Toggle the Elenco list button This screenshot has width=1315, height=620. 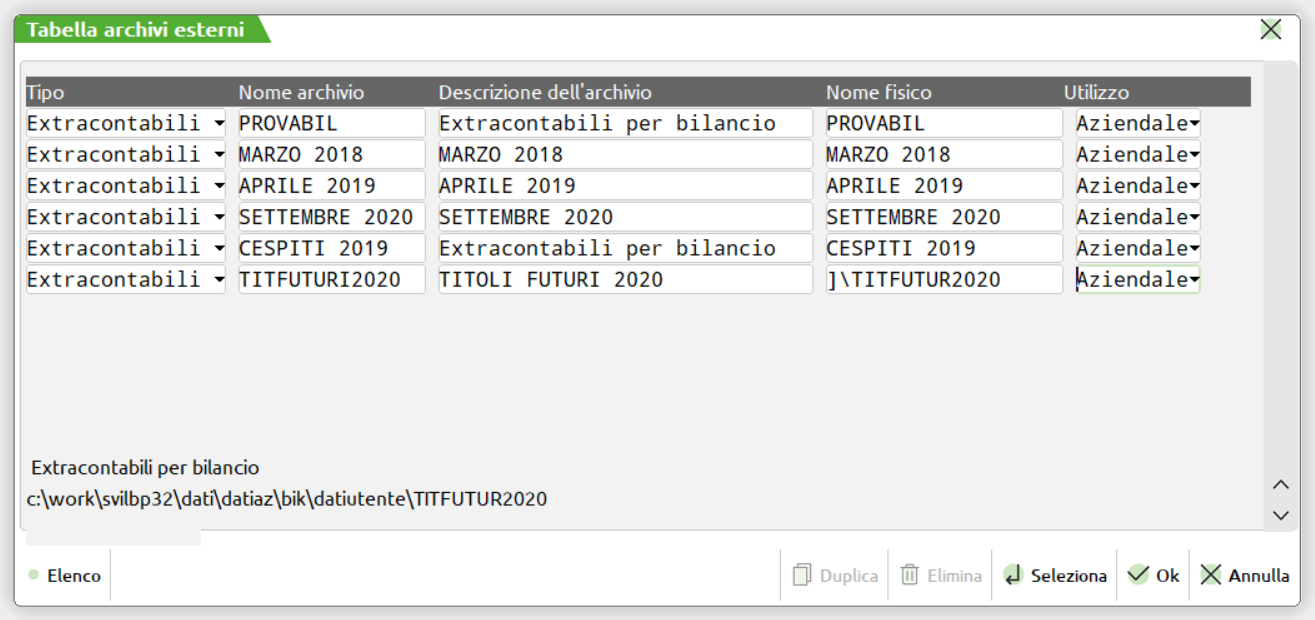(x=66, y=576)
